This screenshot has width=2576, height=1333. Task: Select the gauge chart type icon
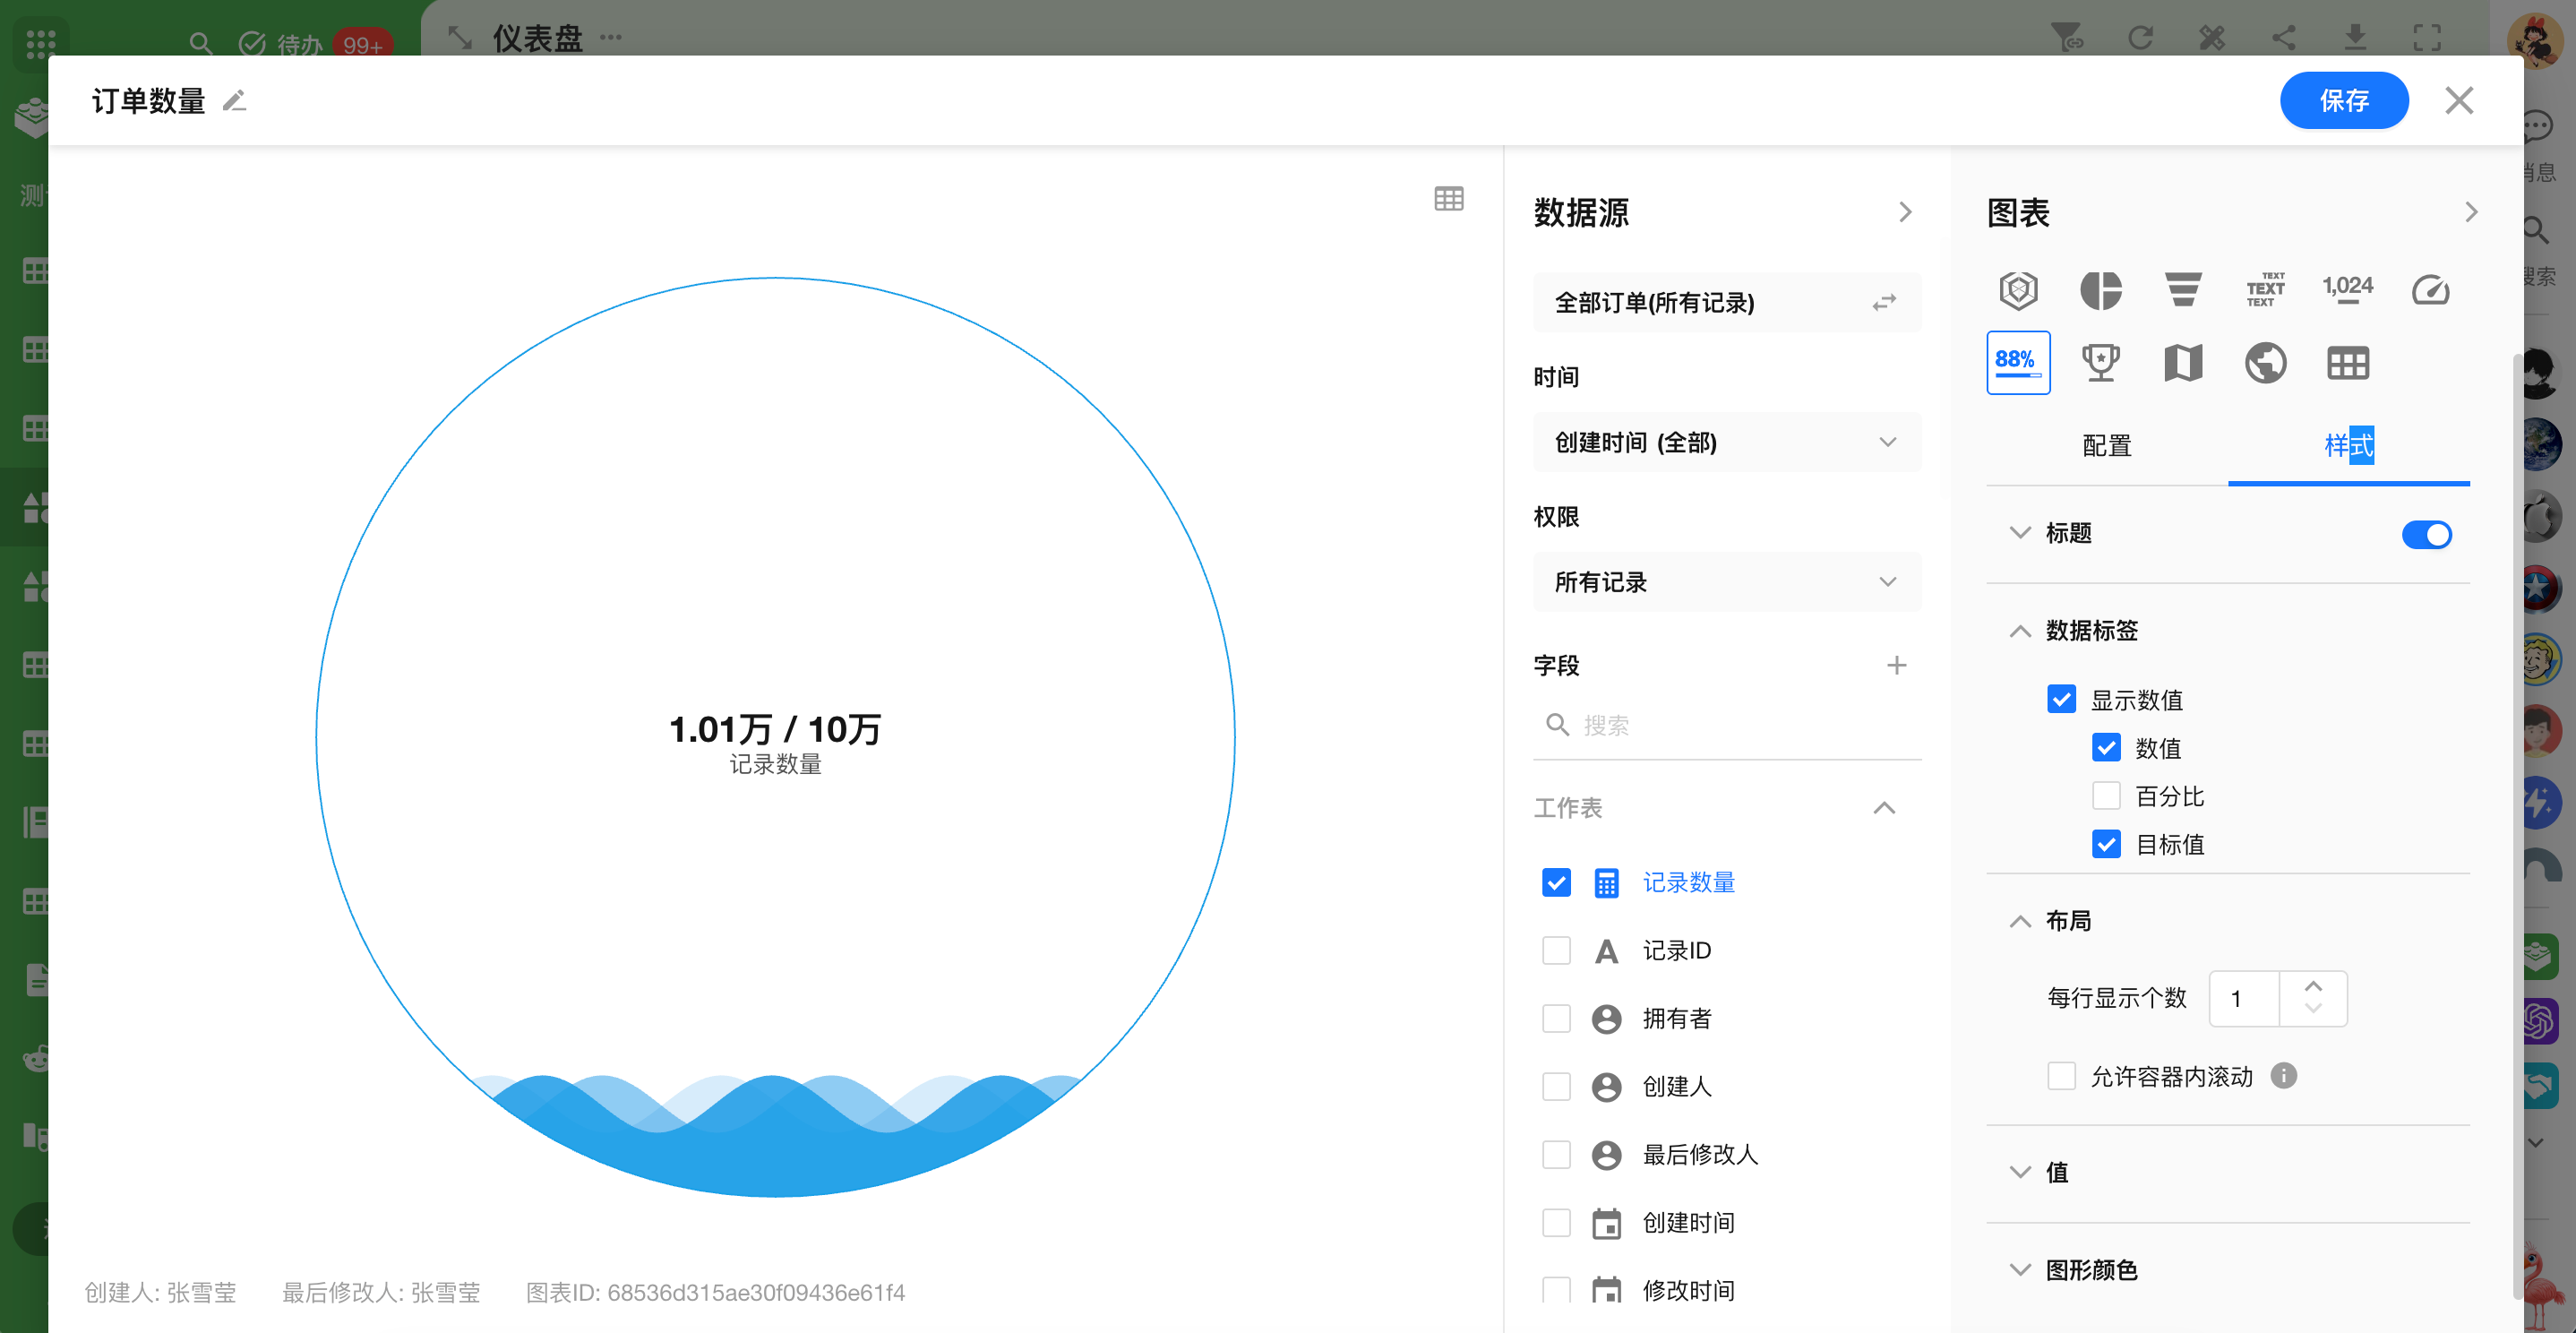click(2430, 290)
